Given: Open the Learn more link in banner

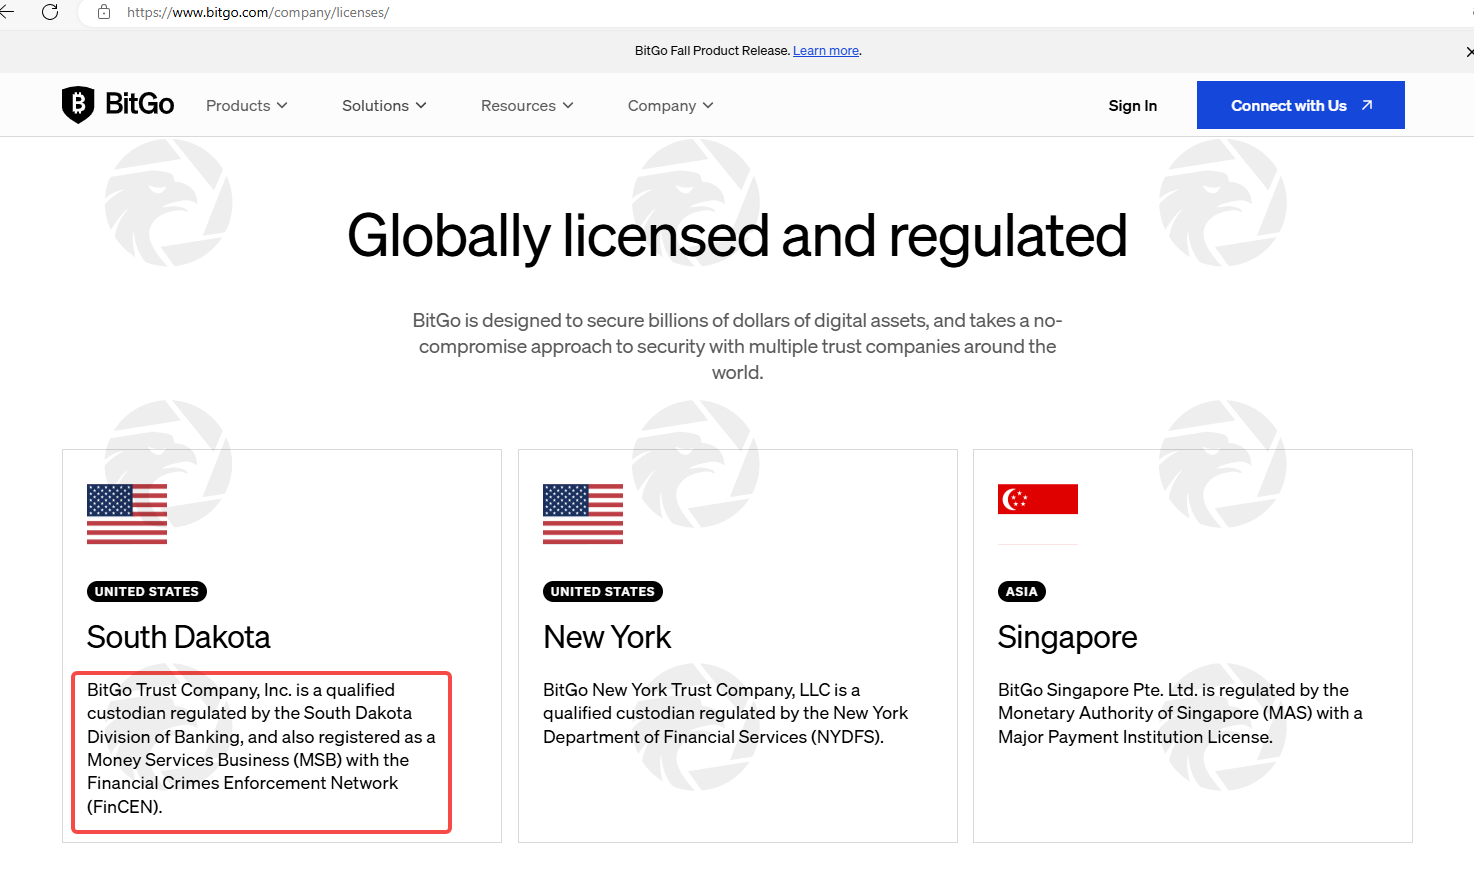Looking at the screenshot, I should point(826,51).
